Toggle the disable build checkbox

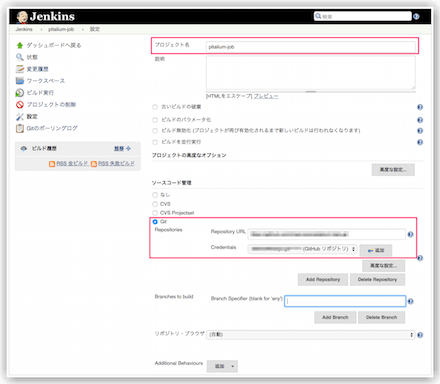point(155,131)
